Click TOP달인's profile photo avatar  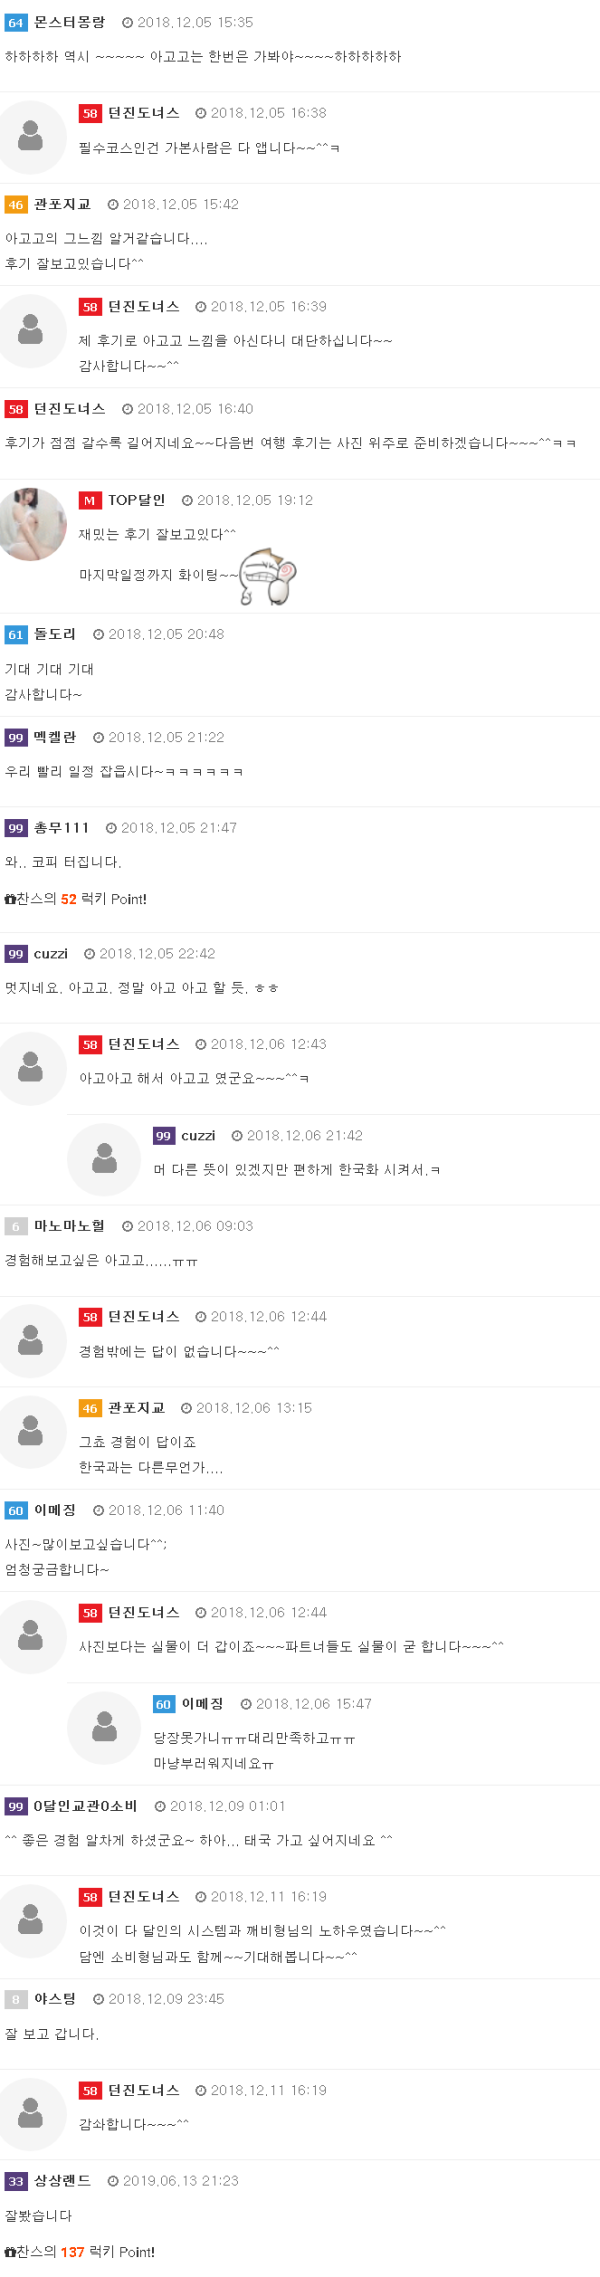tap(32, 524)
